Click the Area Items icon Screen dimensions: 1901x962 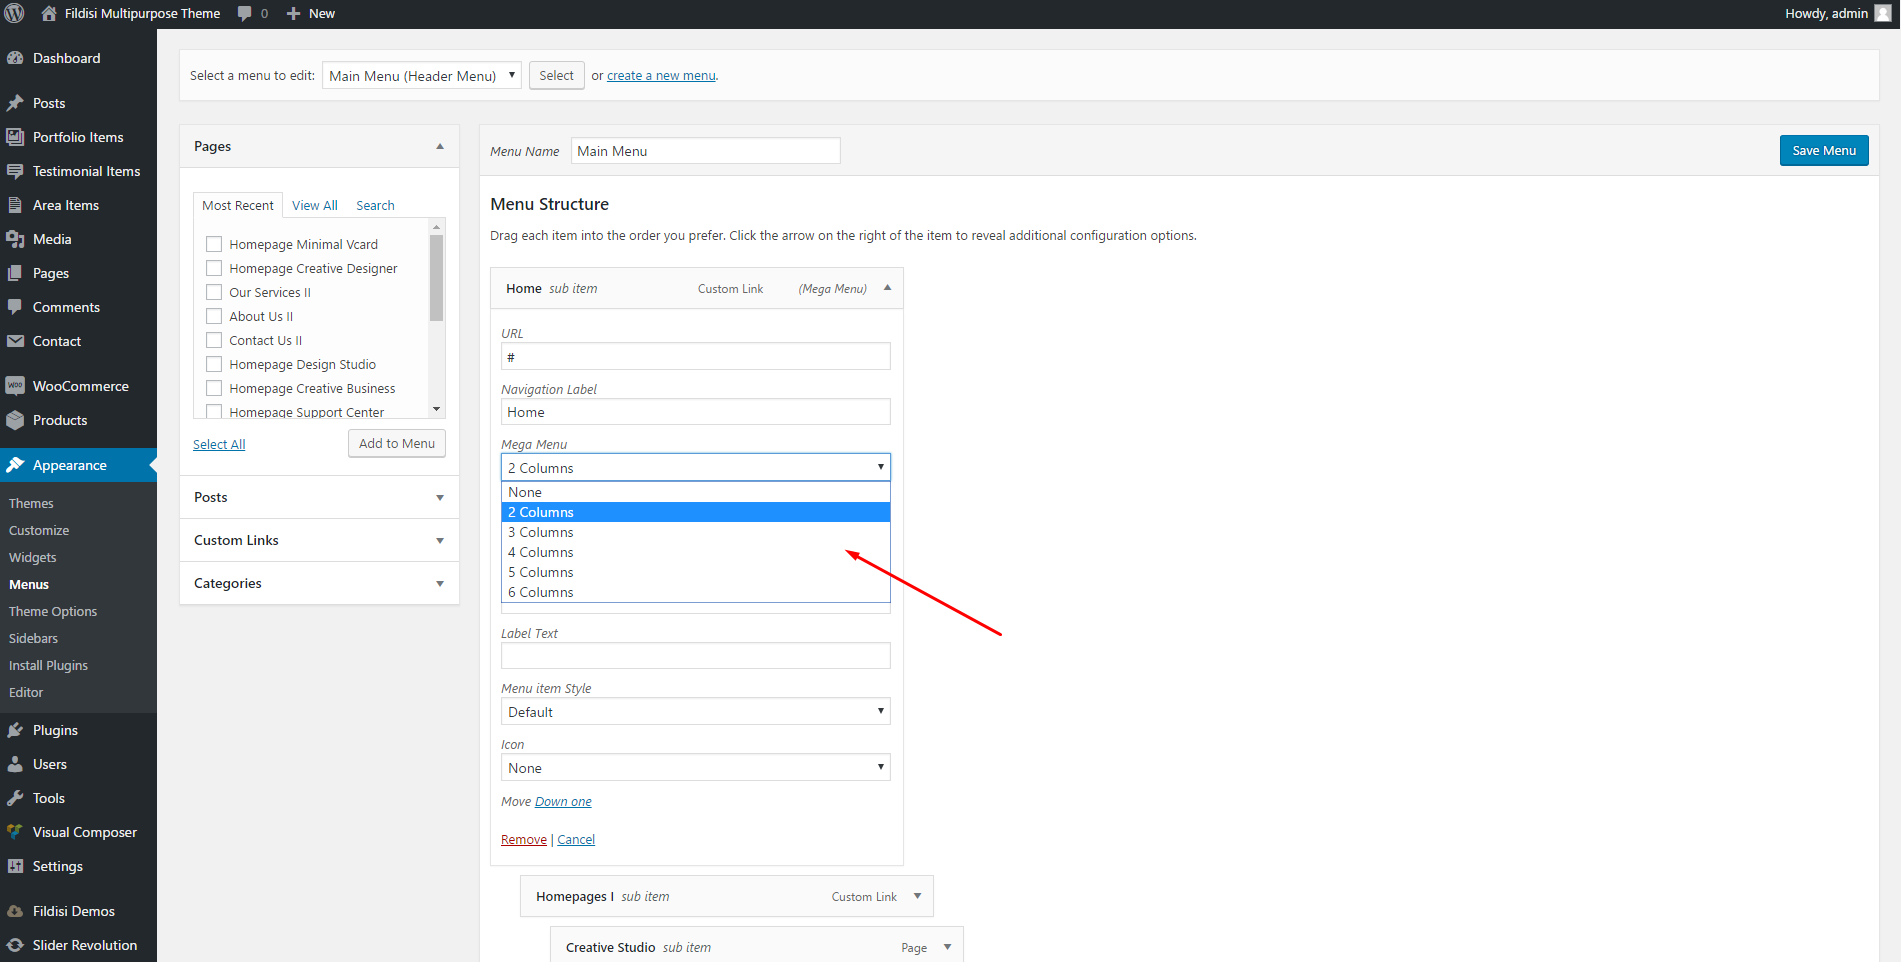[x=15, y=205]
